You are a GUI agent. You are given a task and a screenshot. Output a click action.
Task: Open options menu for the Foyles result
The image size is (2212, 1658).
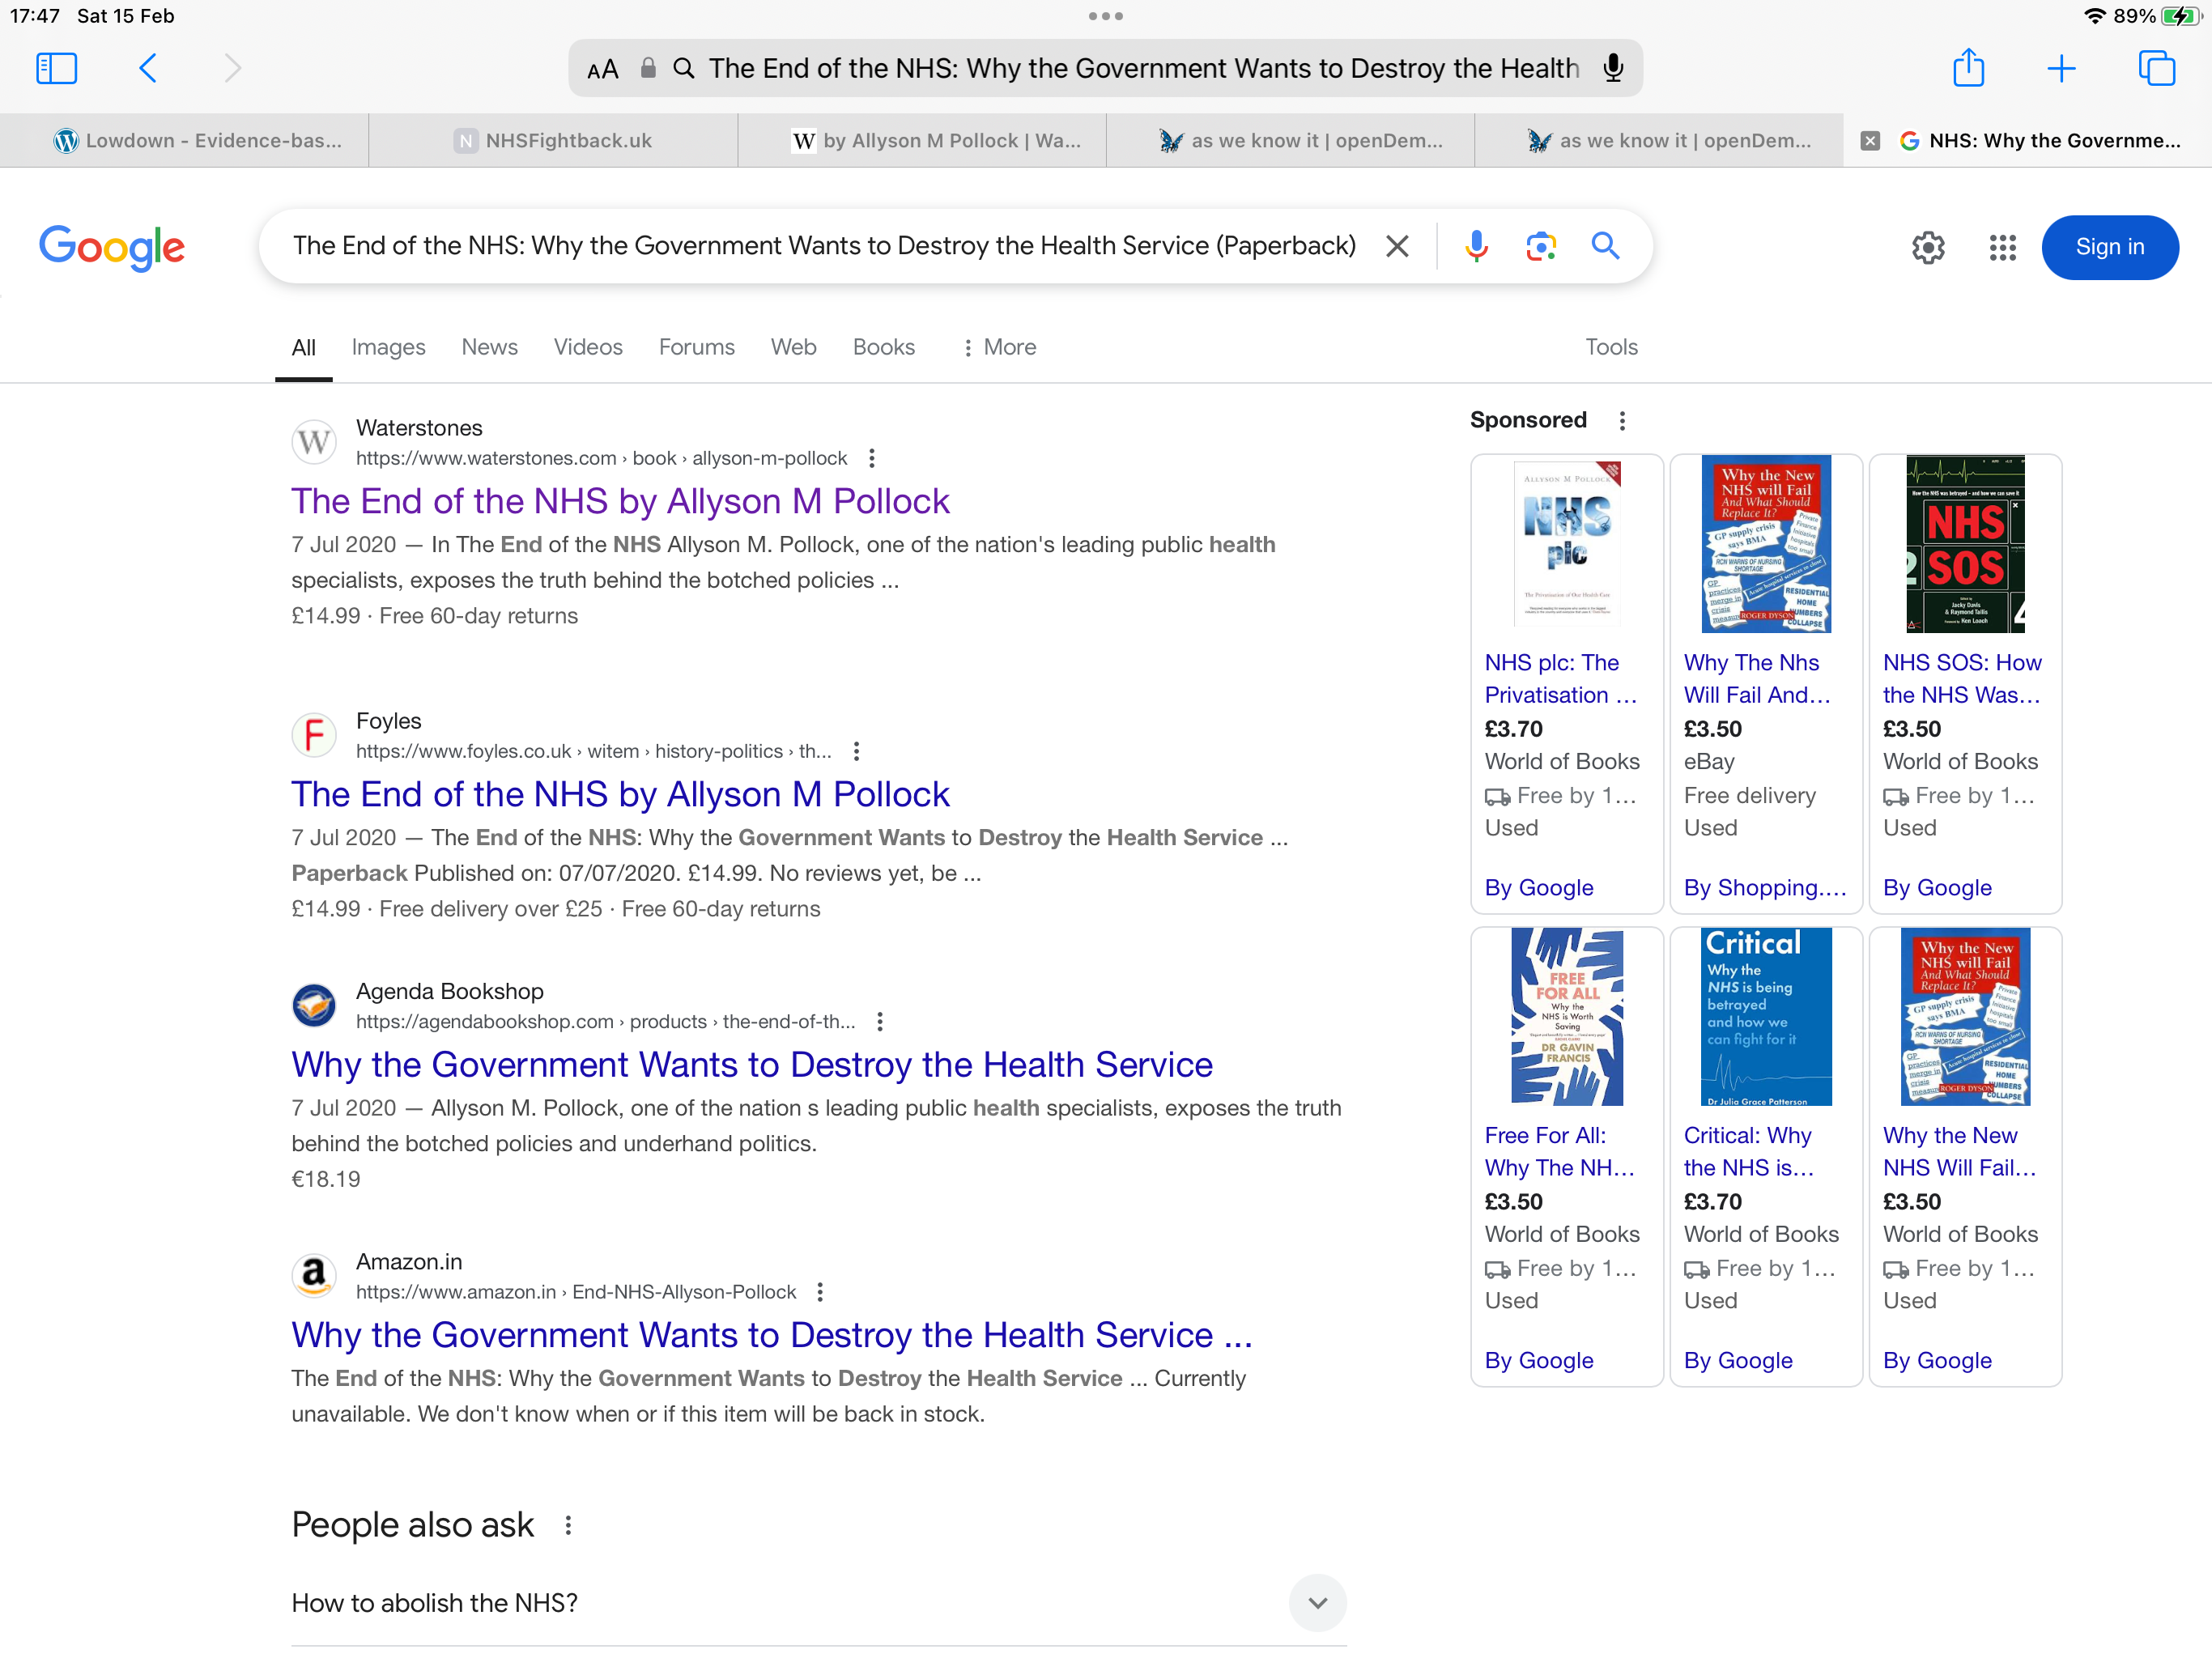tap(856, 751)
